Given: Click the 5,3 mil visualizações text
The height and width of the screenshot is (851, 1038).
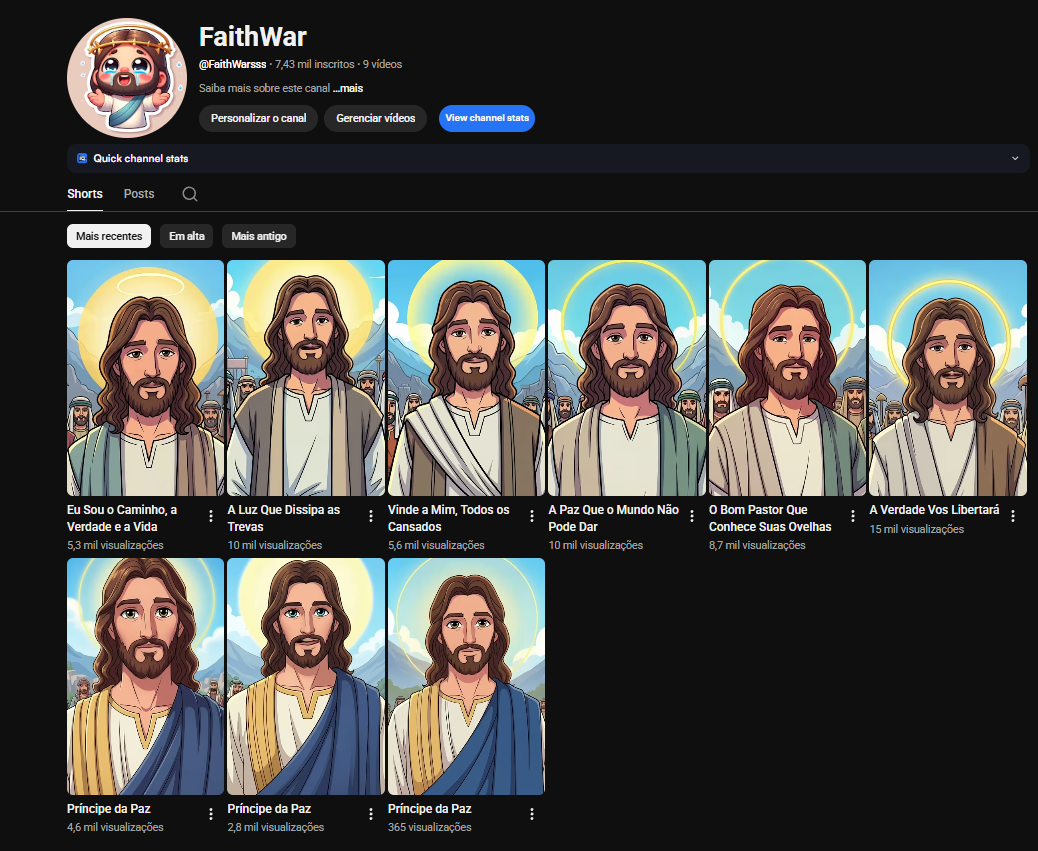Looking at the screenshot, I should click(x=115, y=545).
